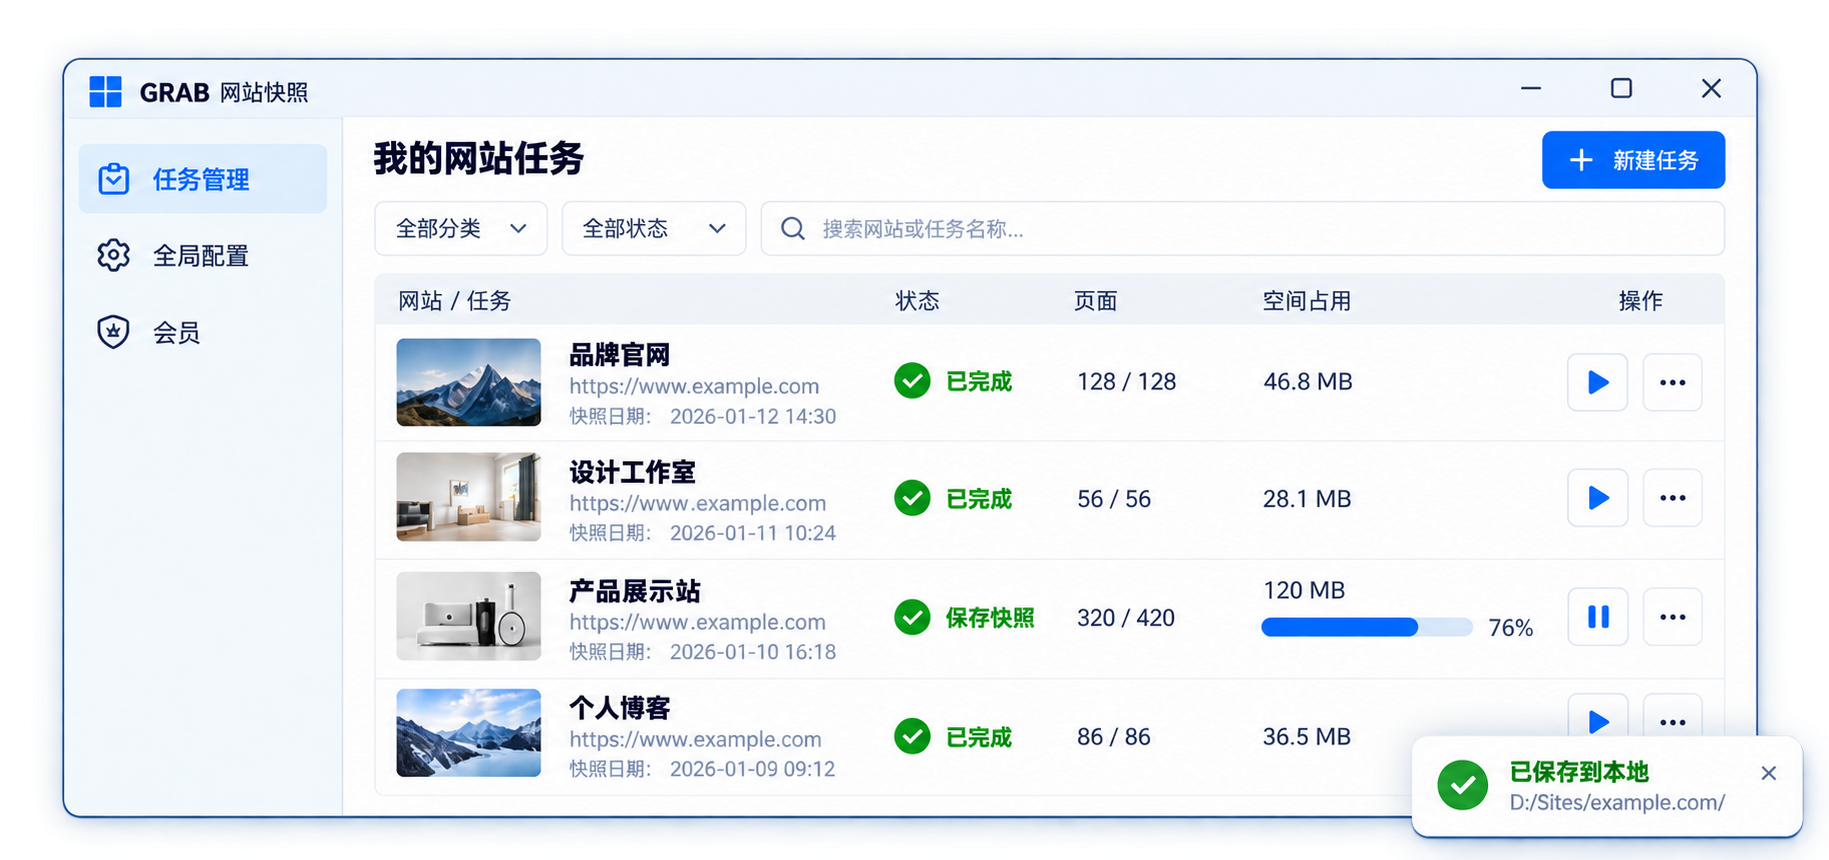Focus the 搜索网站或任务名称 search field
This screenshot has width=1829, height=860.
pos(1243,229)
